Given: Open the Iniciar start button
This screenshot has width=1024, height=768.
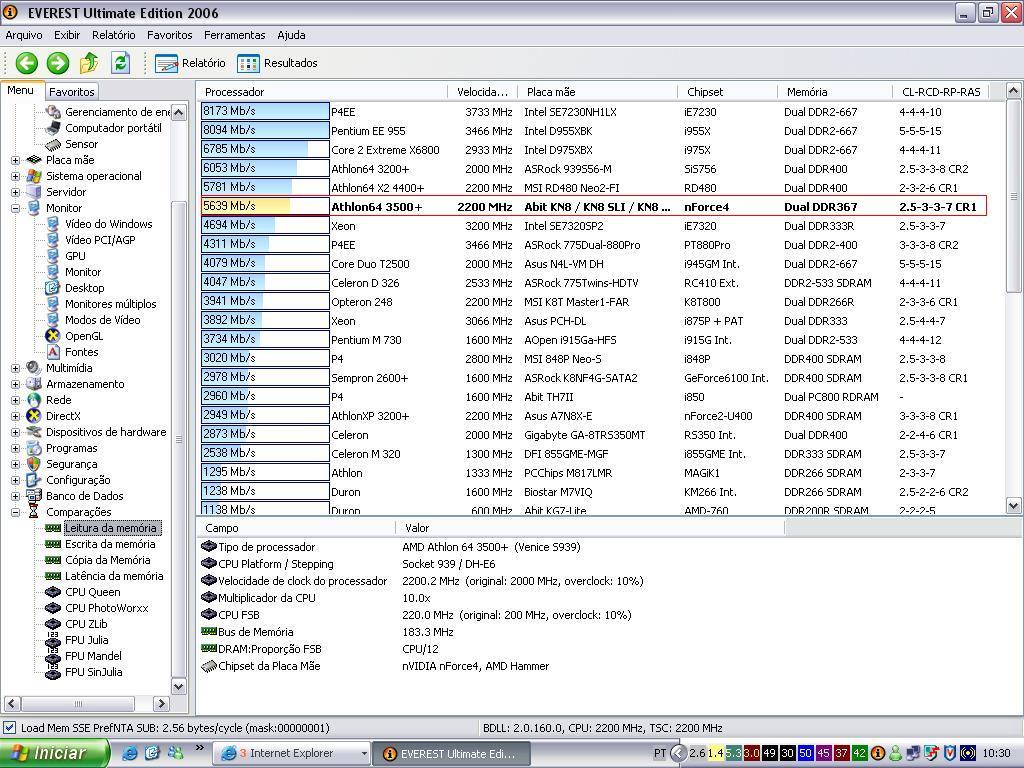Looking at the screenshot, I should point(54,754).
